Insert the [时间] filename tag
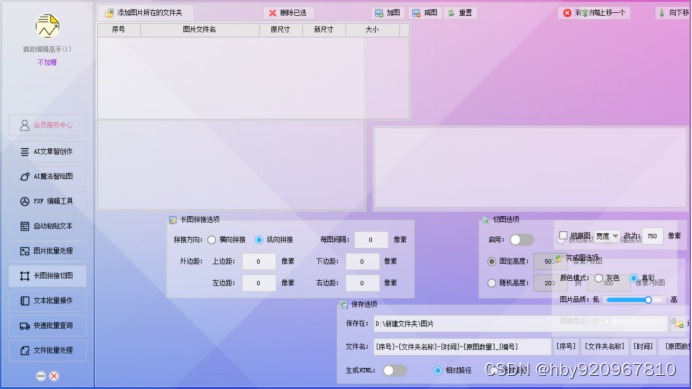Image resolution: width=692 pixels, height=389 pixels. pos(643,347)
